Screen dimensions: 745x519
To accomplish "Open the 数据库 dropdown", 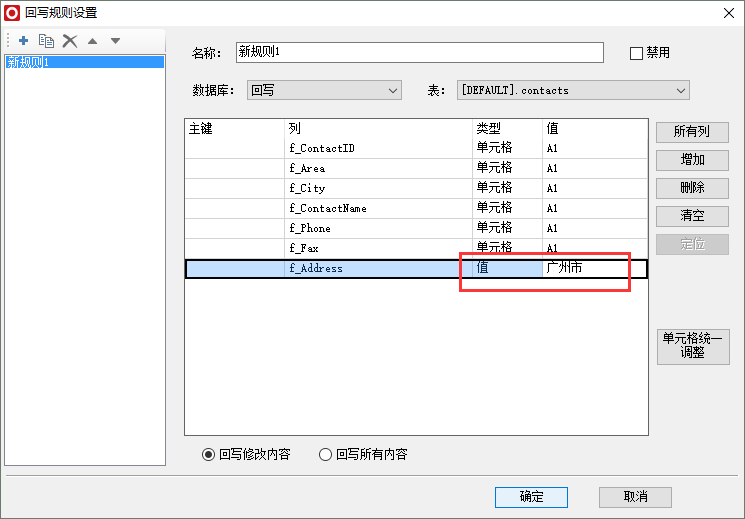I will point(324,90).
